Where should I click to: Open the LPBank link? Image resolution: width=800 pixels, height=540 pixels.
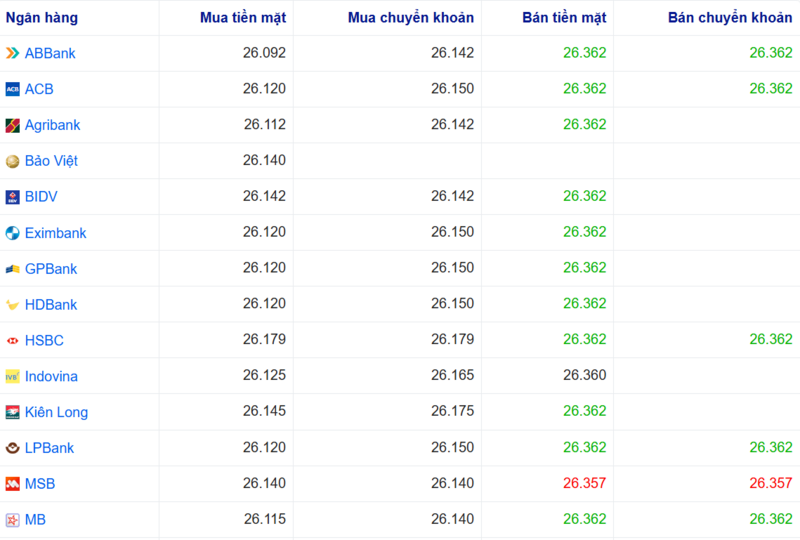tap(49, 448)
